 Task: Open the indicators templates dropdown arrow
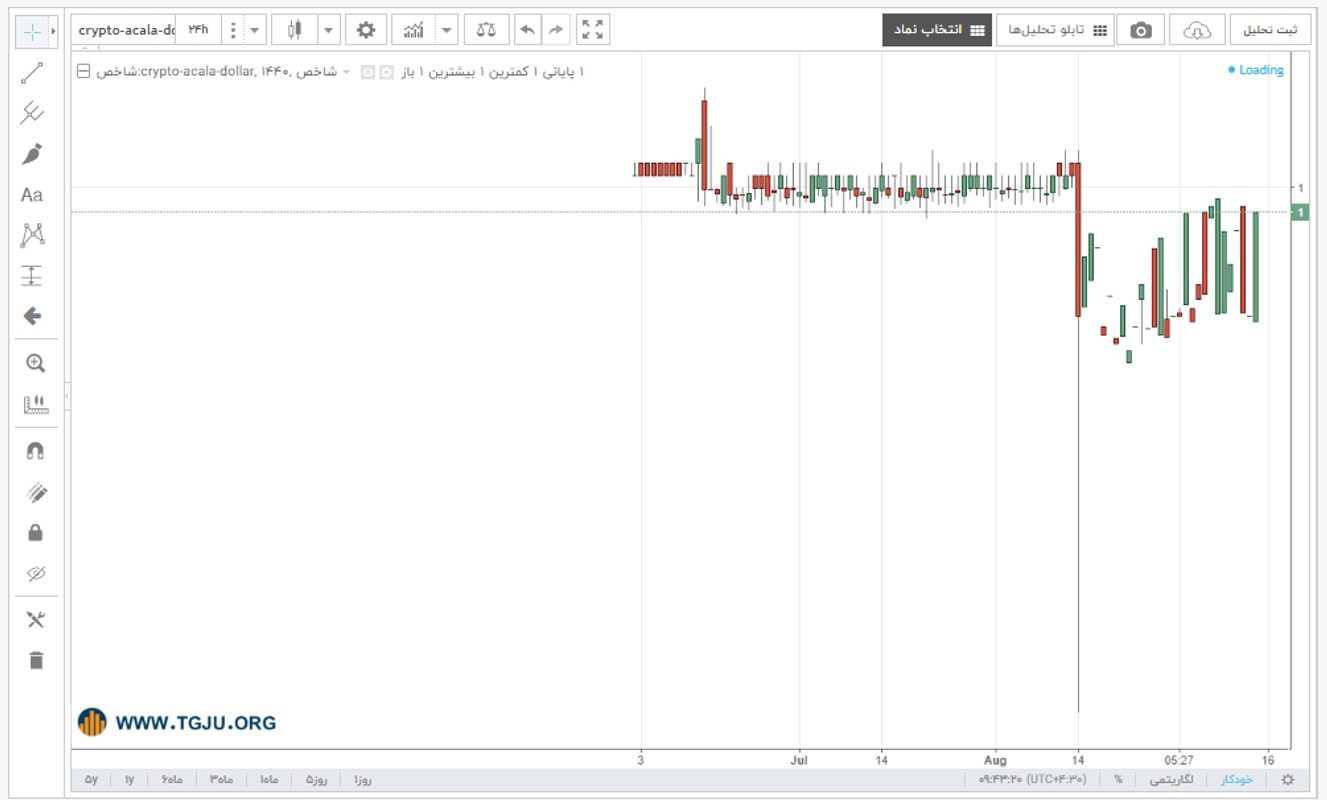point(448,30)
